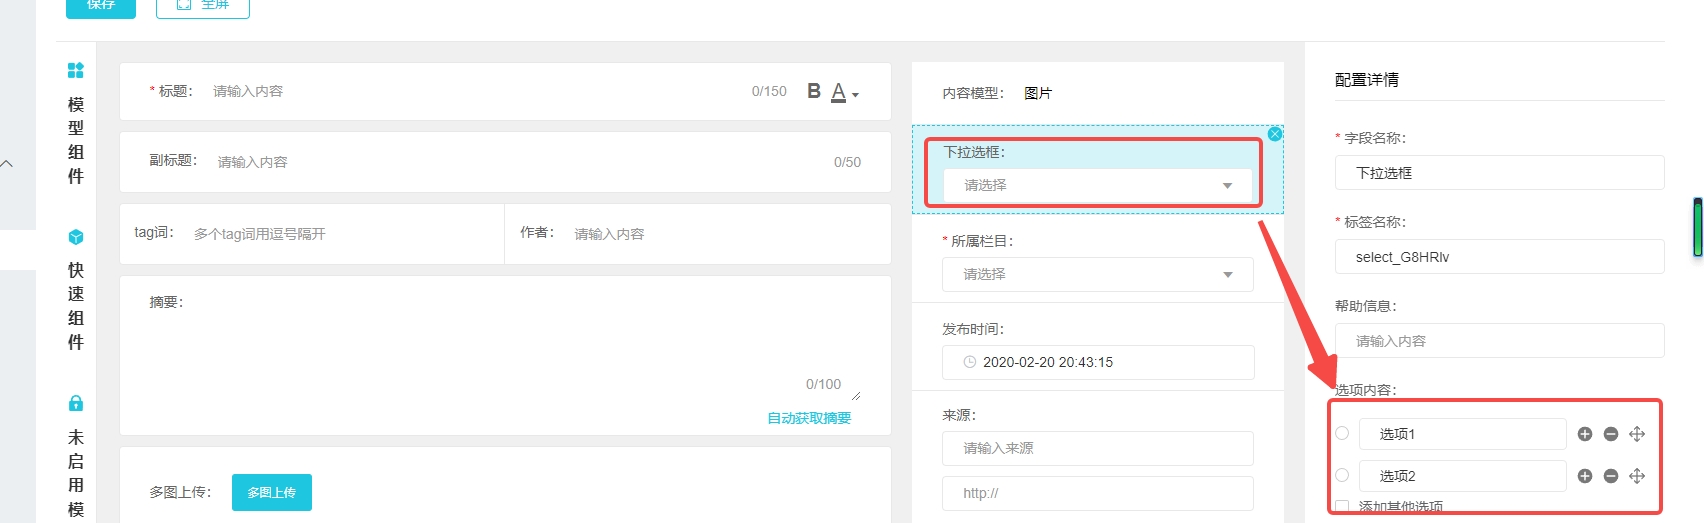Focus the 帮助信息 input field
The width and height of the screenshot is (1704, 523).
(1499, 341)
